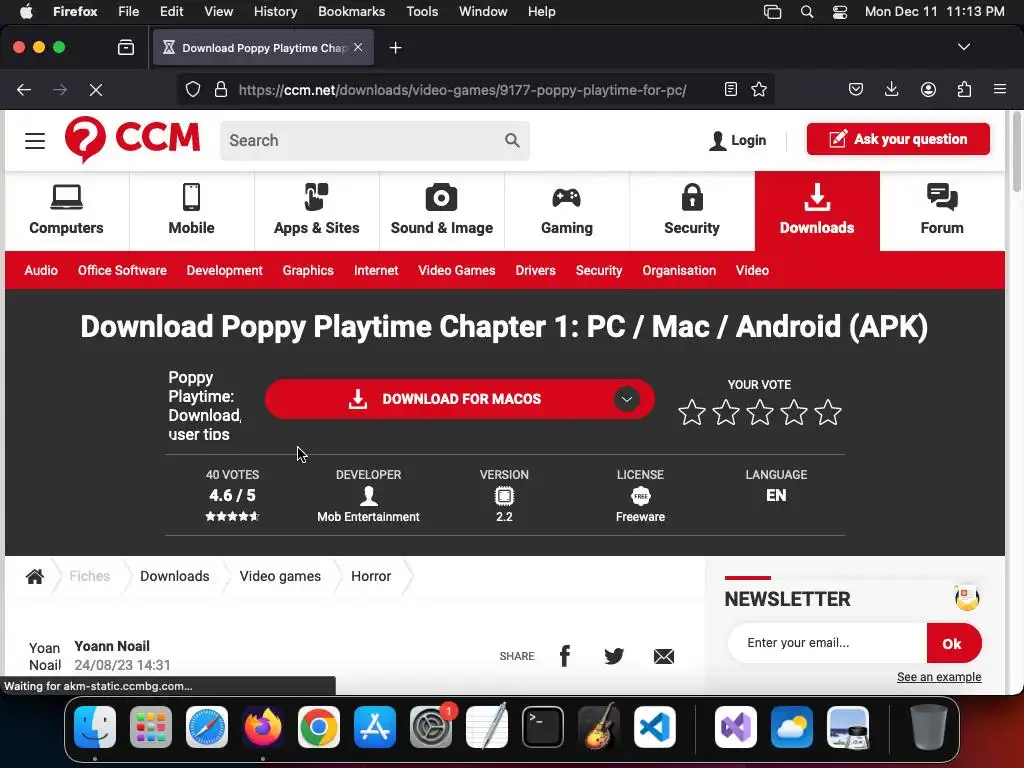Open Downloads breadcrumb link
The height and width of the screenshot is (768, 1024).
point(174,576)
